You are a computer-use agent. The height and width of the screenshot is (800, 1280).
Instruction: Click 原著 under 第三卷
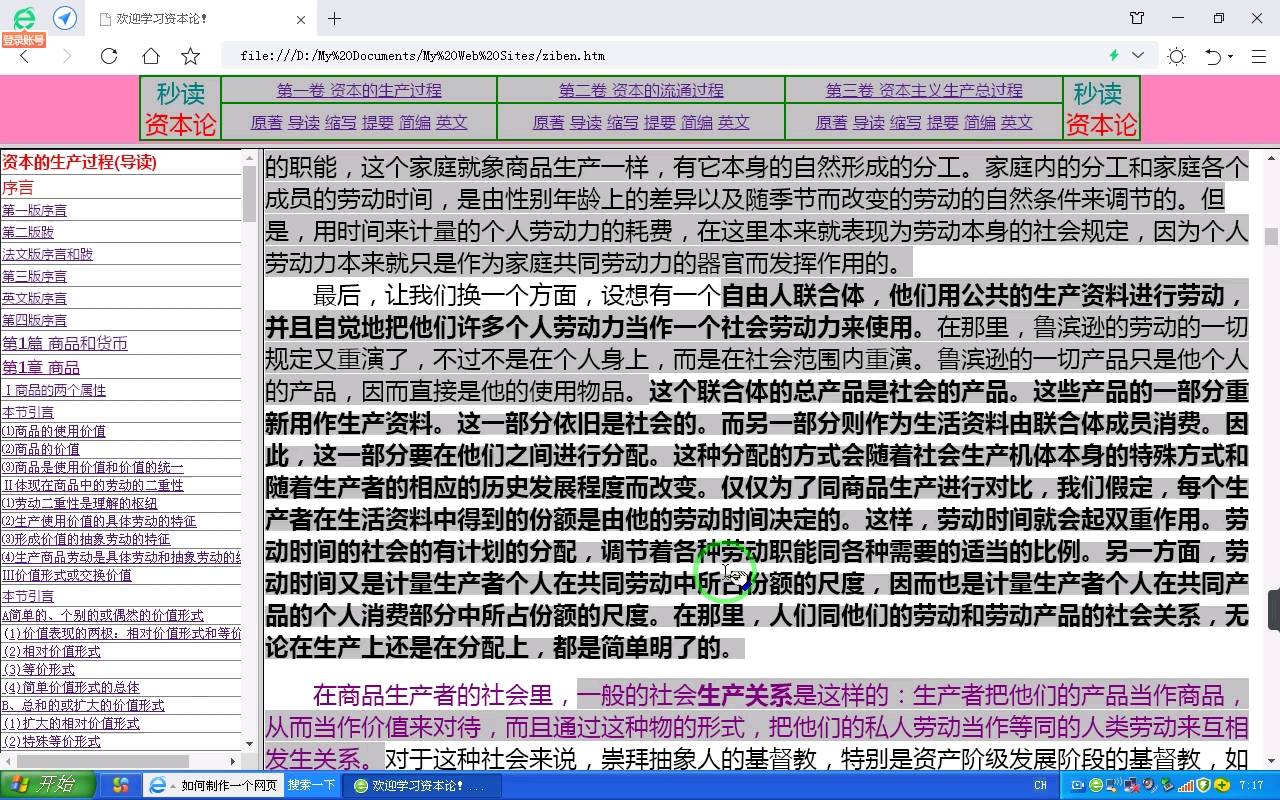[832, 122]
